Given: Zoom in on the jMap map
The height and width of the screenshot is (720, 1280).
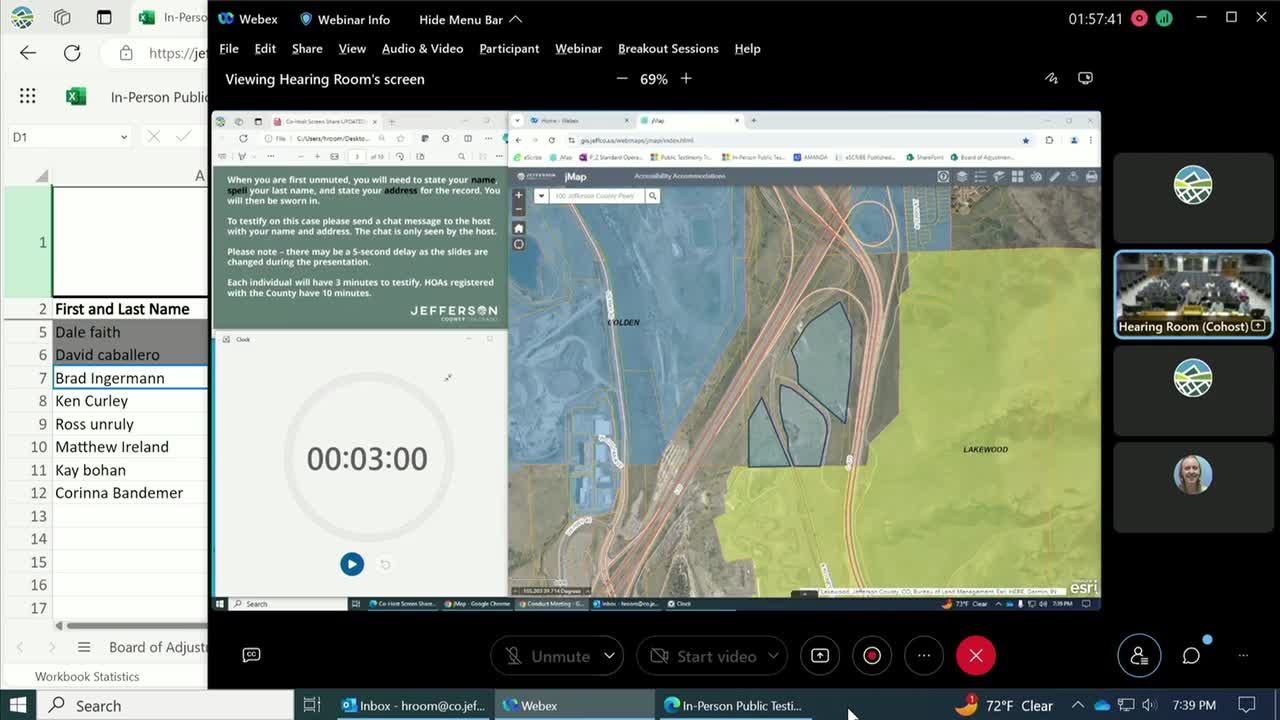Looking at the screenshot, I should [518, 196].
